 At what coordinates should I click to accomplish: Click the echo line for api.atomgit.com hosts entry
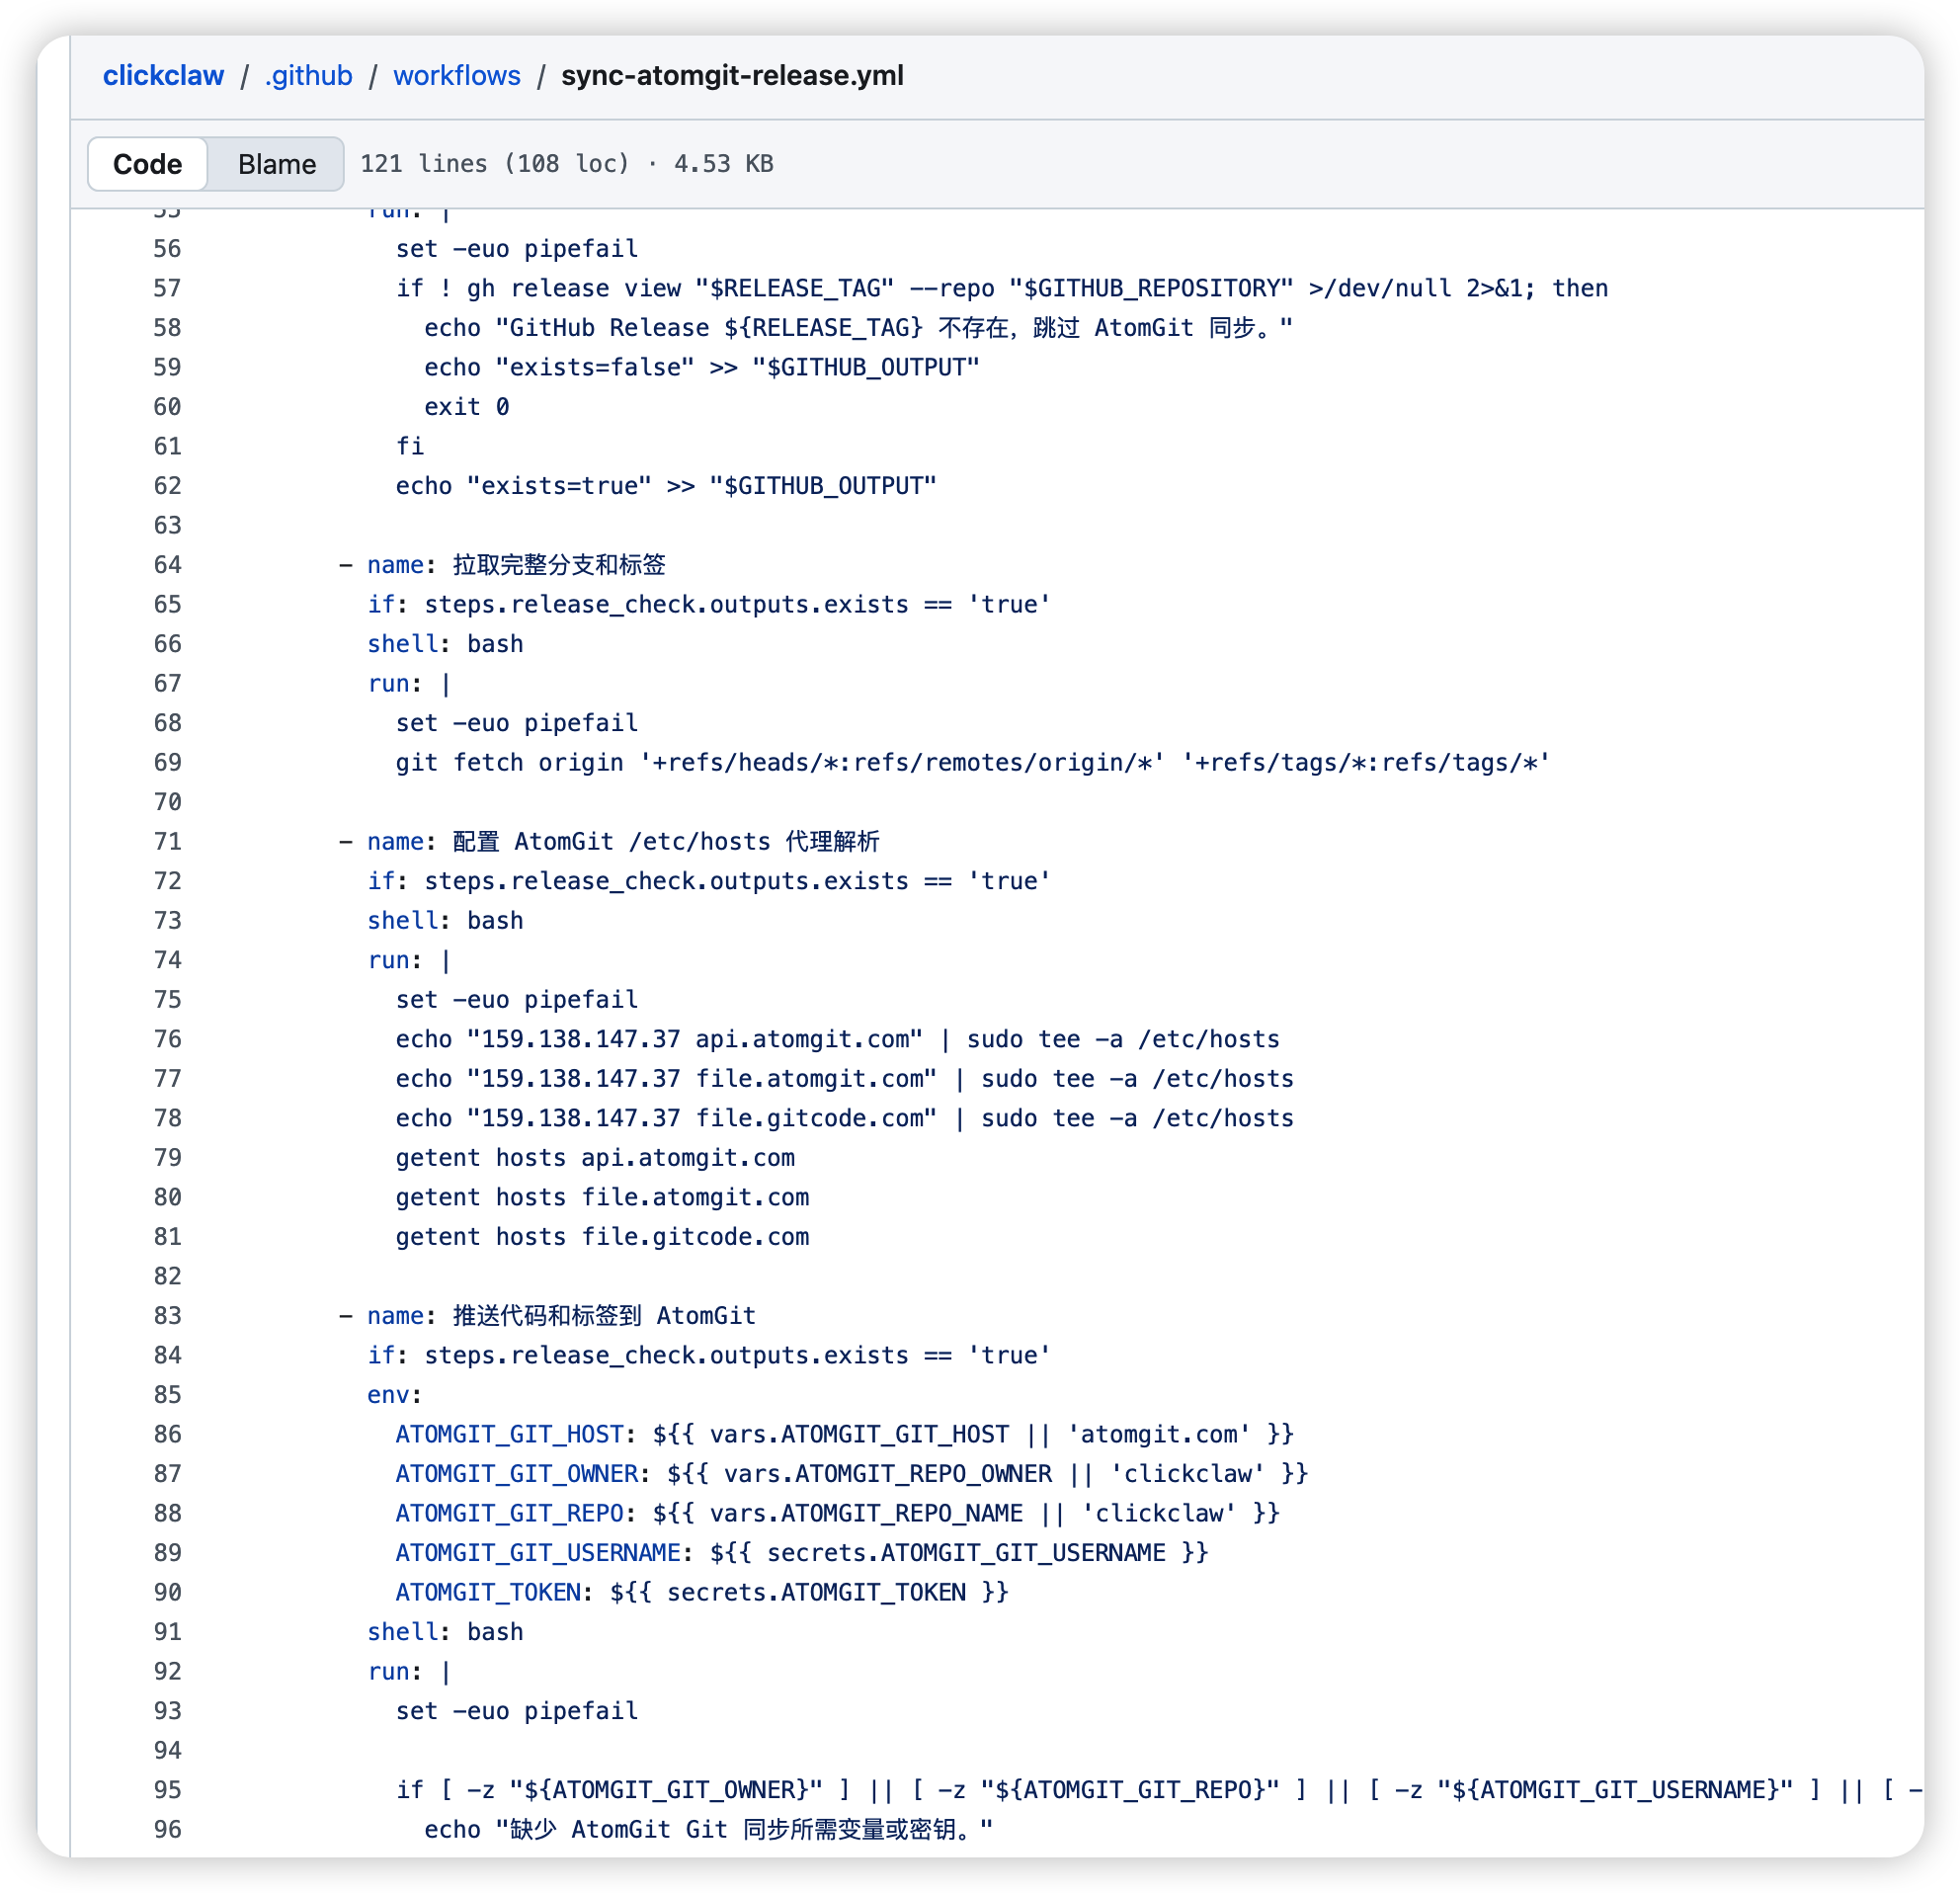click(x=837, y=1040)
